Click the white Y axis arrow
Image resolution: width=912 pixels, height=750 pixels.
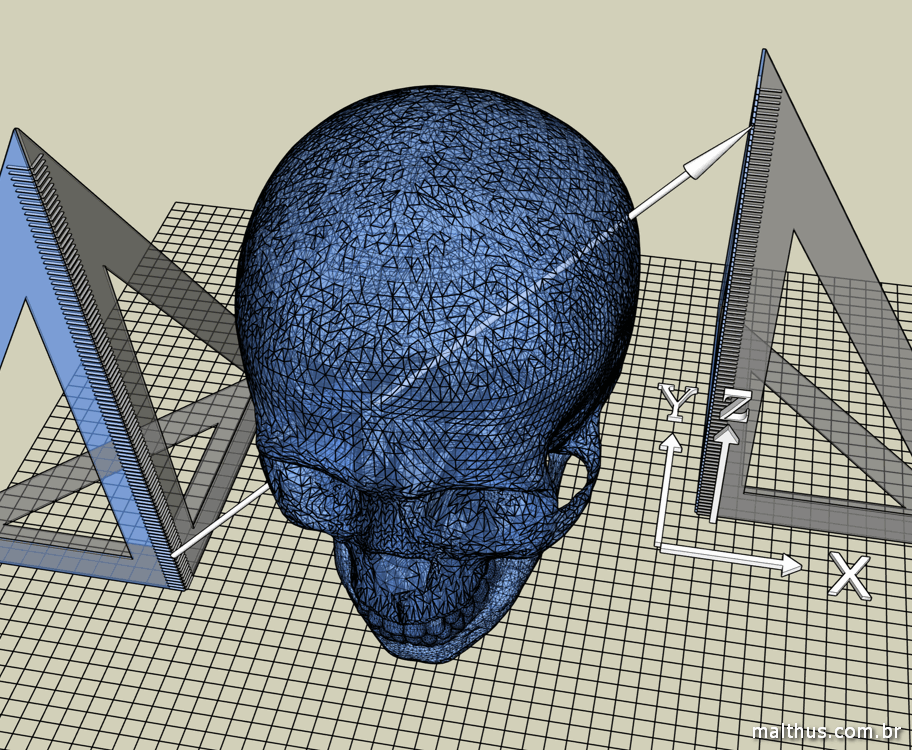tap(667, 490)
